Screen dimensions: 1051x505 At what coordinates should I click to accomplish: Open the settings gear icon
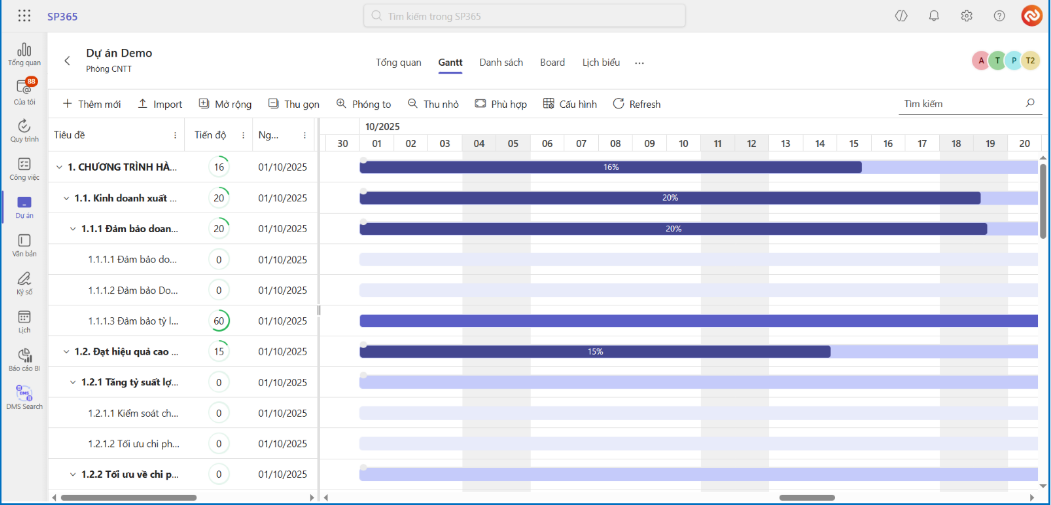pyautogui.click(x=966, y=16)
